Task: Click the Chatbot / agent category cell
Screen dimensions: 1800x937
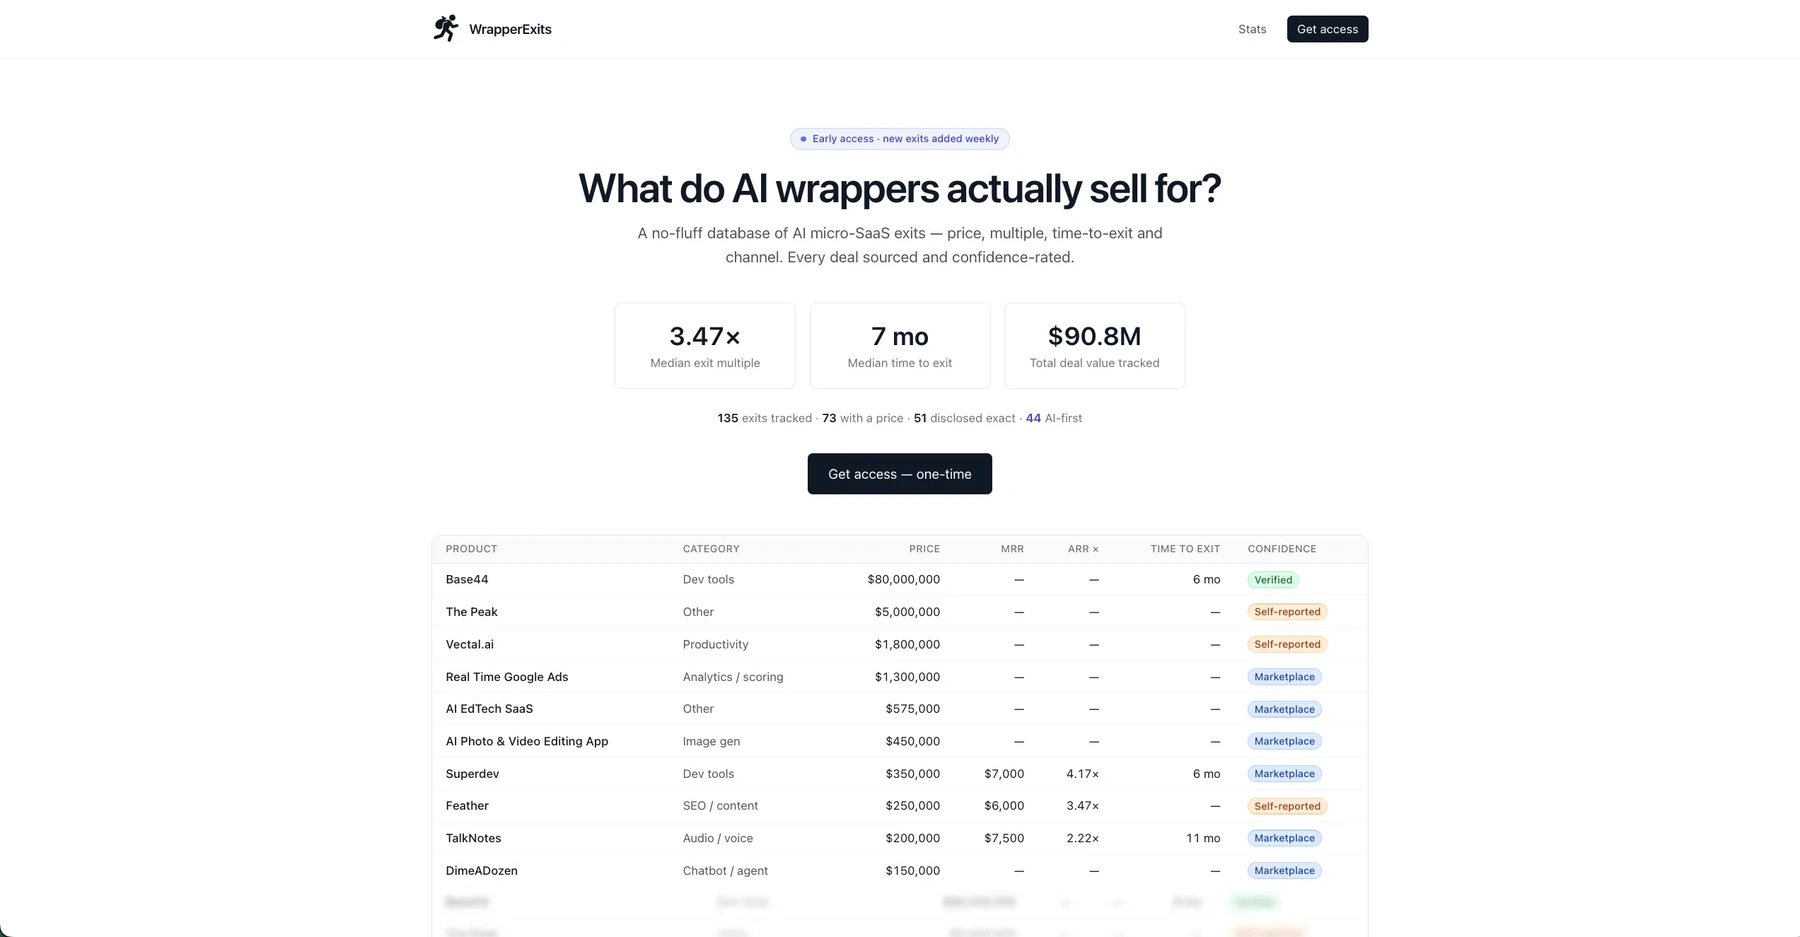Action: pos(725,871)
